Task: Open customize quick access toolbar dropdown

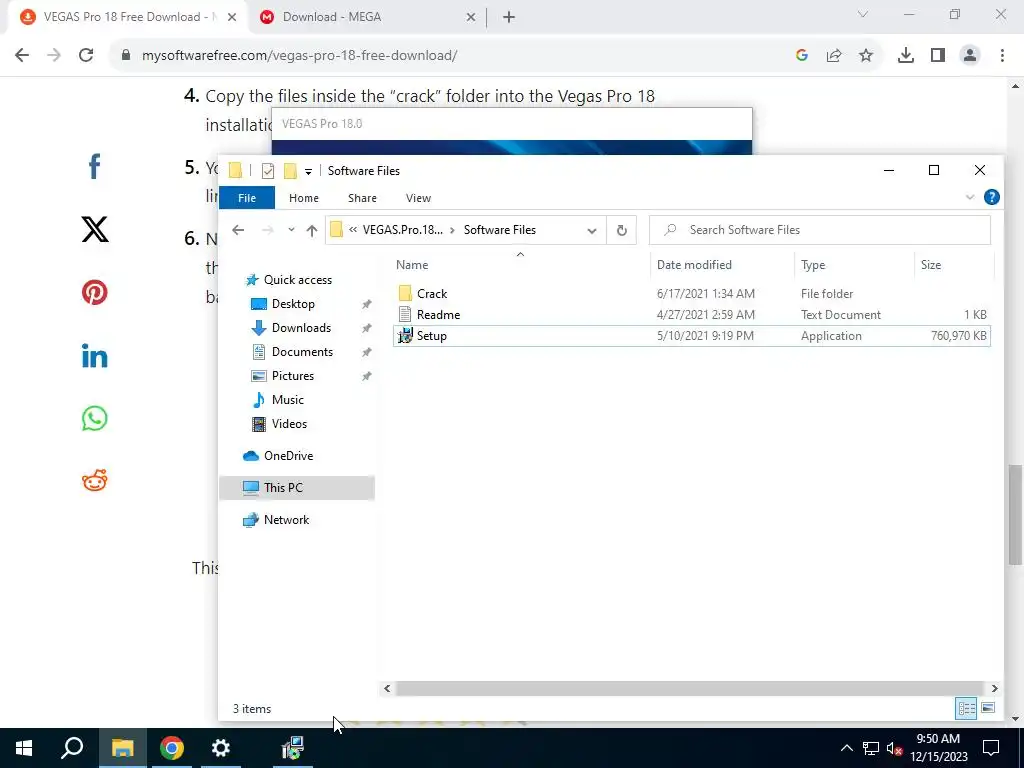Action: (x=308, y=171)
